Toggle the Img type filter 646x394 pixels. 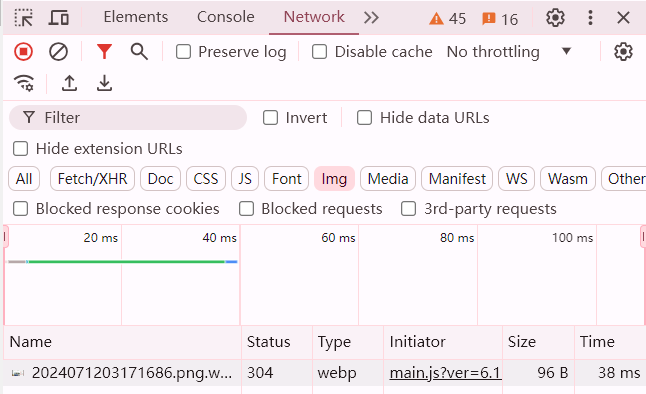334,179
